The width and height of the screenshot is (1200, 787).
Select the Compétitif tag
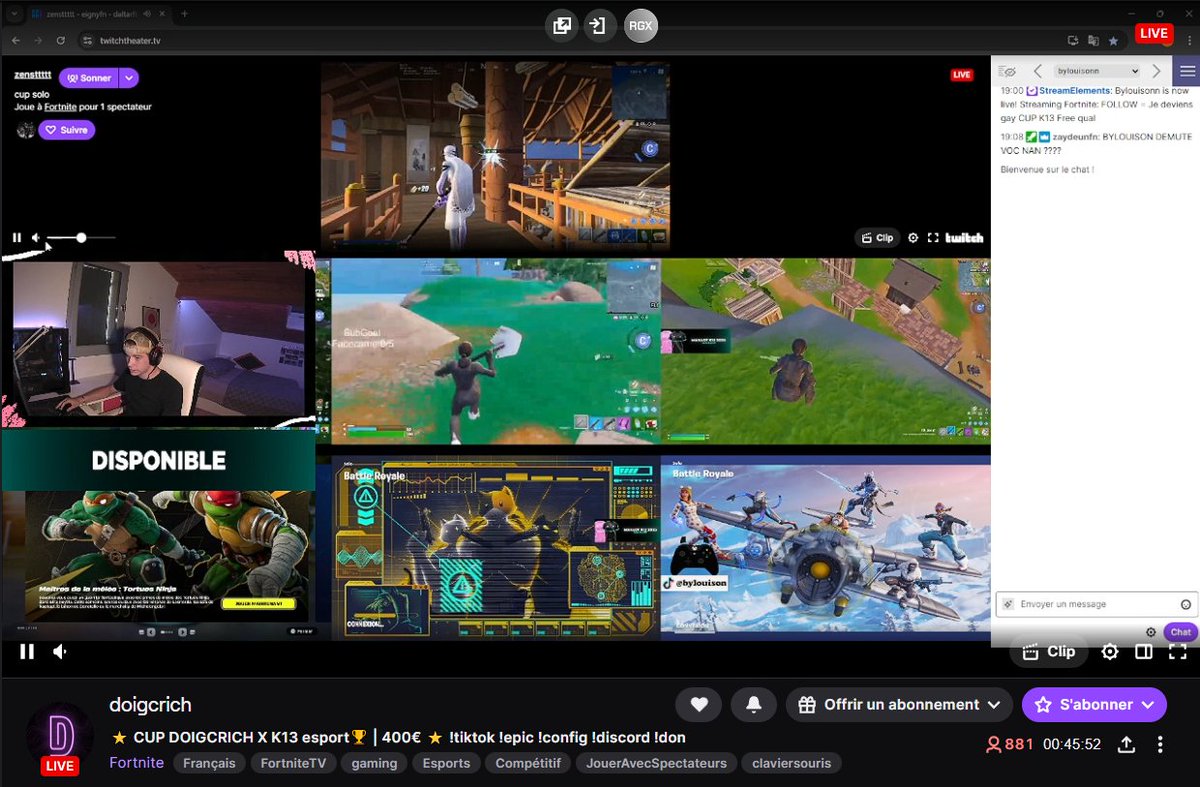point(529,763)
